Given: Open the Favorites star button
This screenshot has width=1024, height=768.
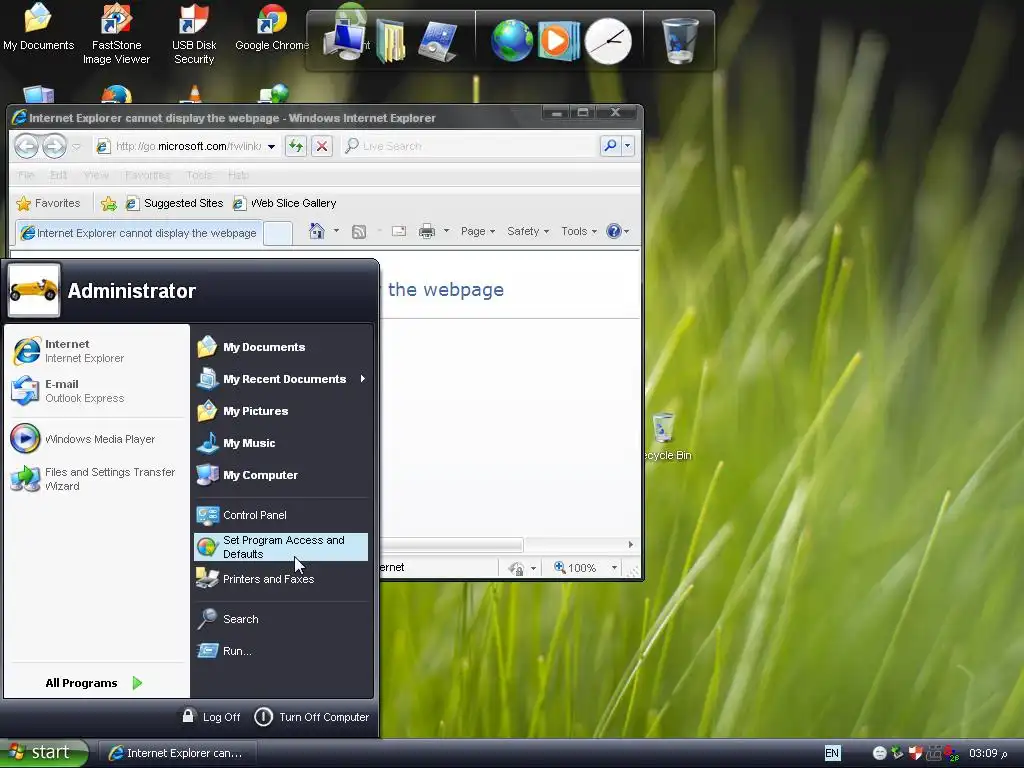Looking at the screenshot, I should click(x=48, y=203).
